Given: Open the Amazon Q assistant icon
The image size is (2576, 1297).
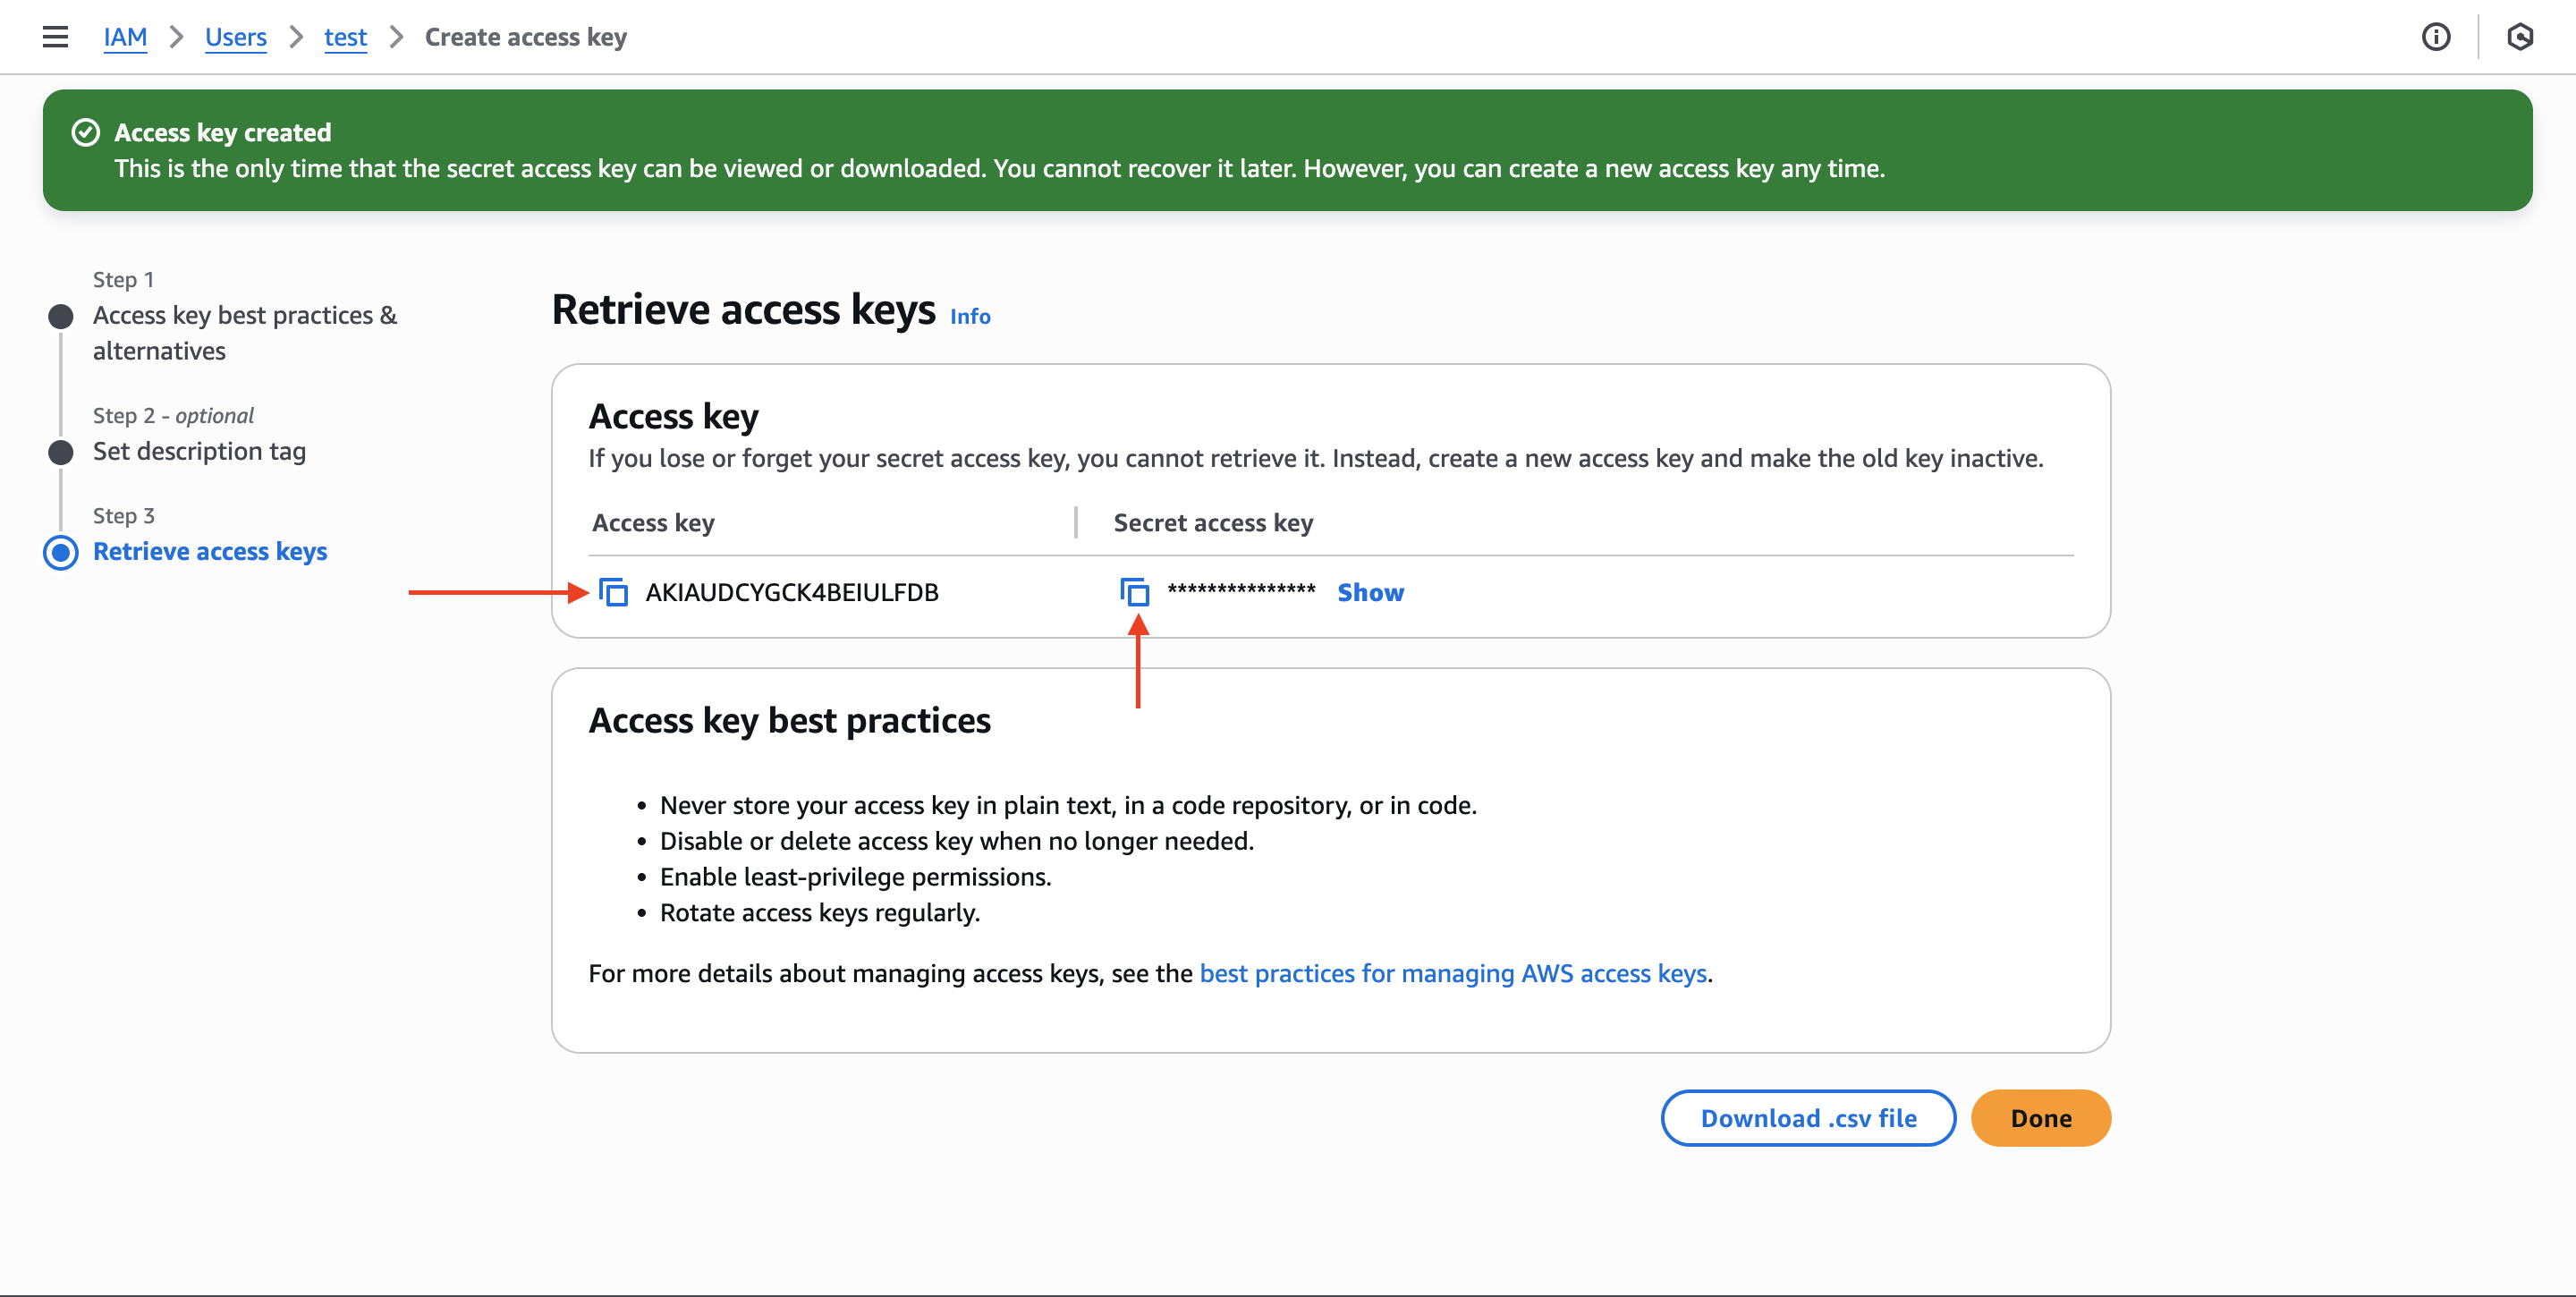Looking at the screenshot, I should pyautogui.click(x=2522, y=36).
